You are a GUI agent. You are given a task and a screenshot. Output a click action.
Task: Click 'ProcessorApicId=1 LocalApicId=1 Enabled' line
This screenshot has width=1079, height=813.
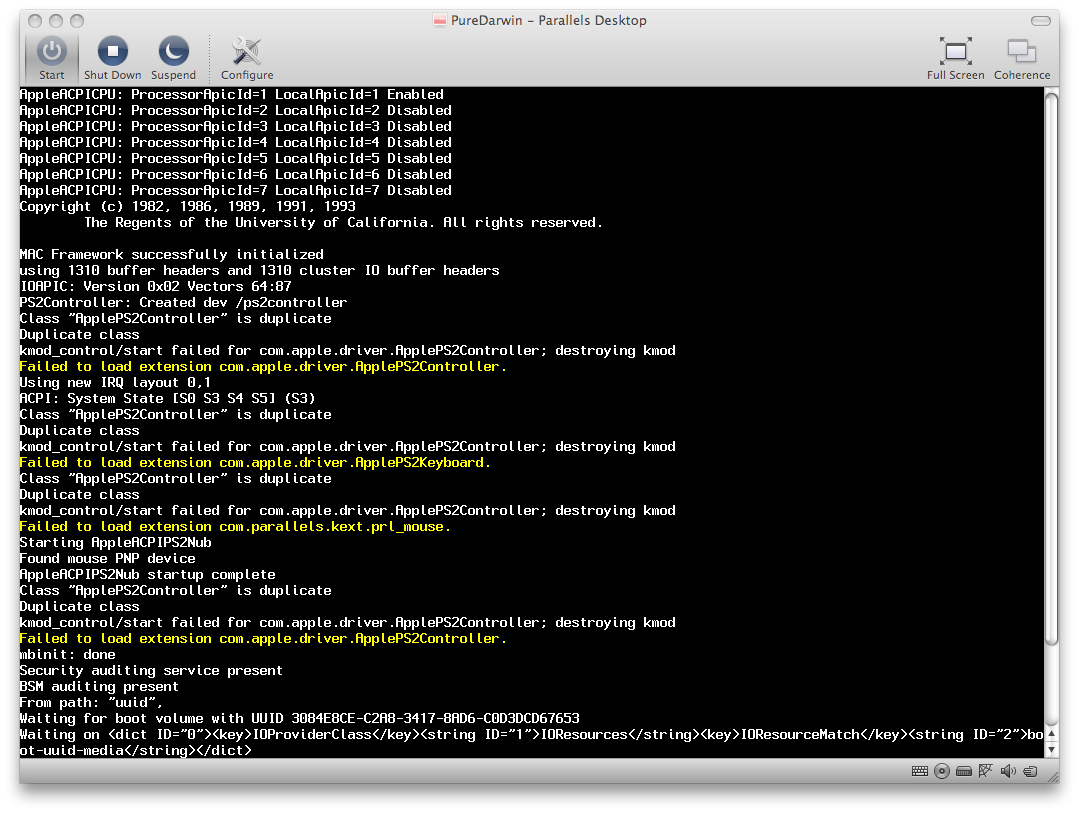point(231,94)
